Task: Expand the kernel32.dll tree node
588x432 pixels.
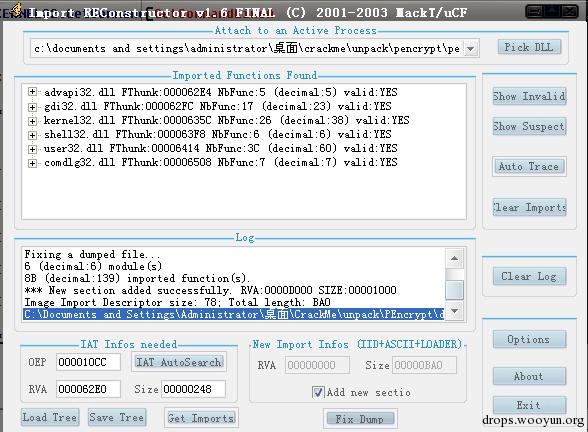Action: (x=33, y=121)
